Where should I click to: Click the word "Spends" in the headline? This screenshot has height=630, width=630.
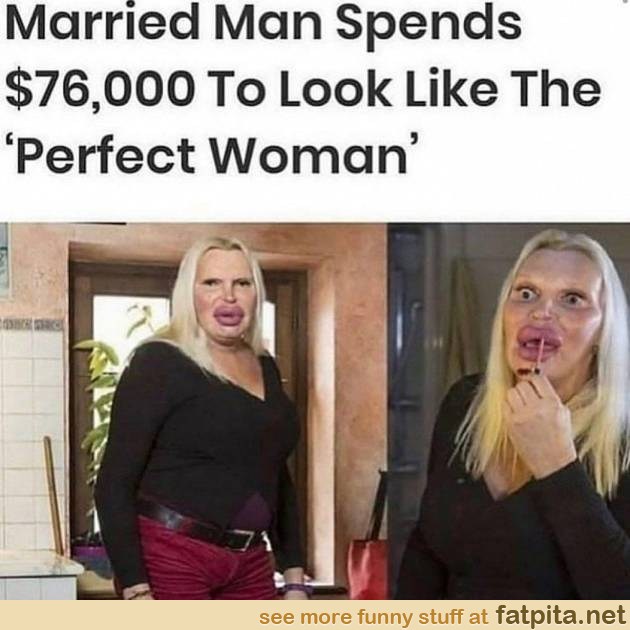pos(429,25)
